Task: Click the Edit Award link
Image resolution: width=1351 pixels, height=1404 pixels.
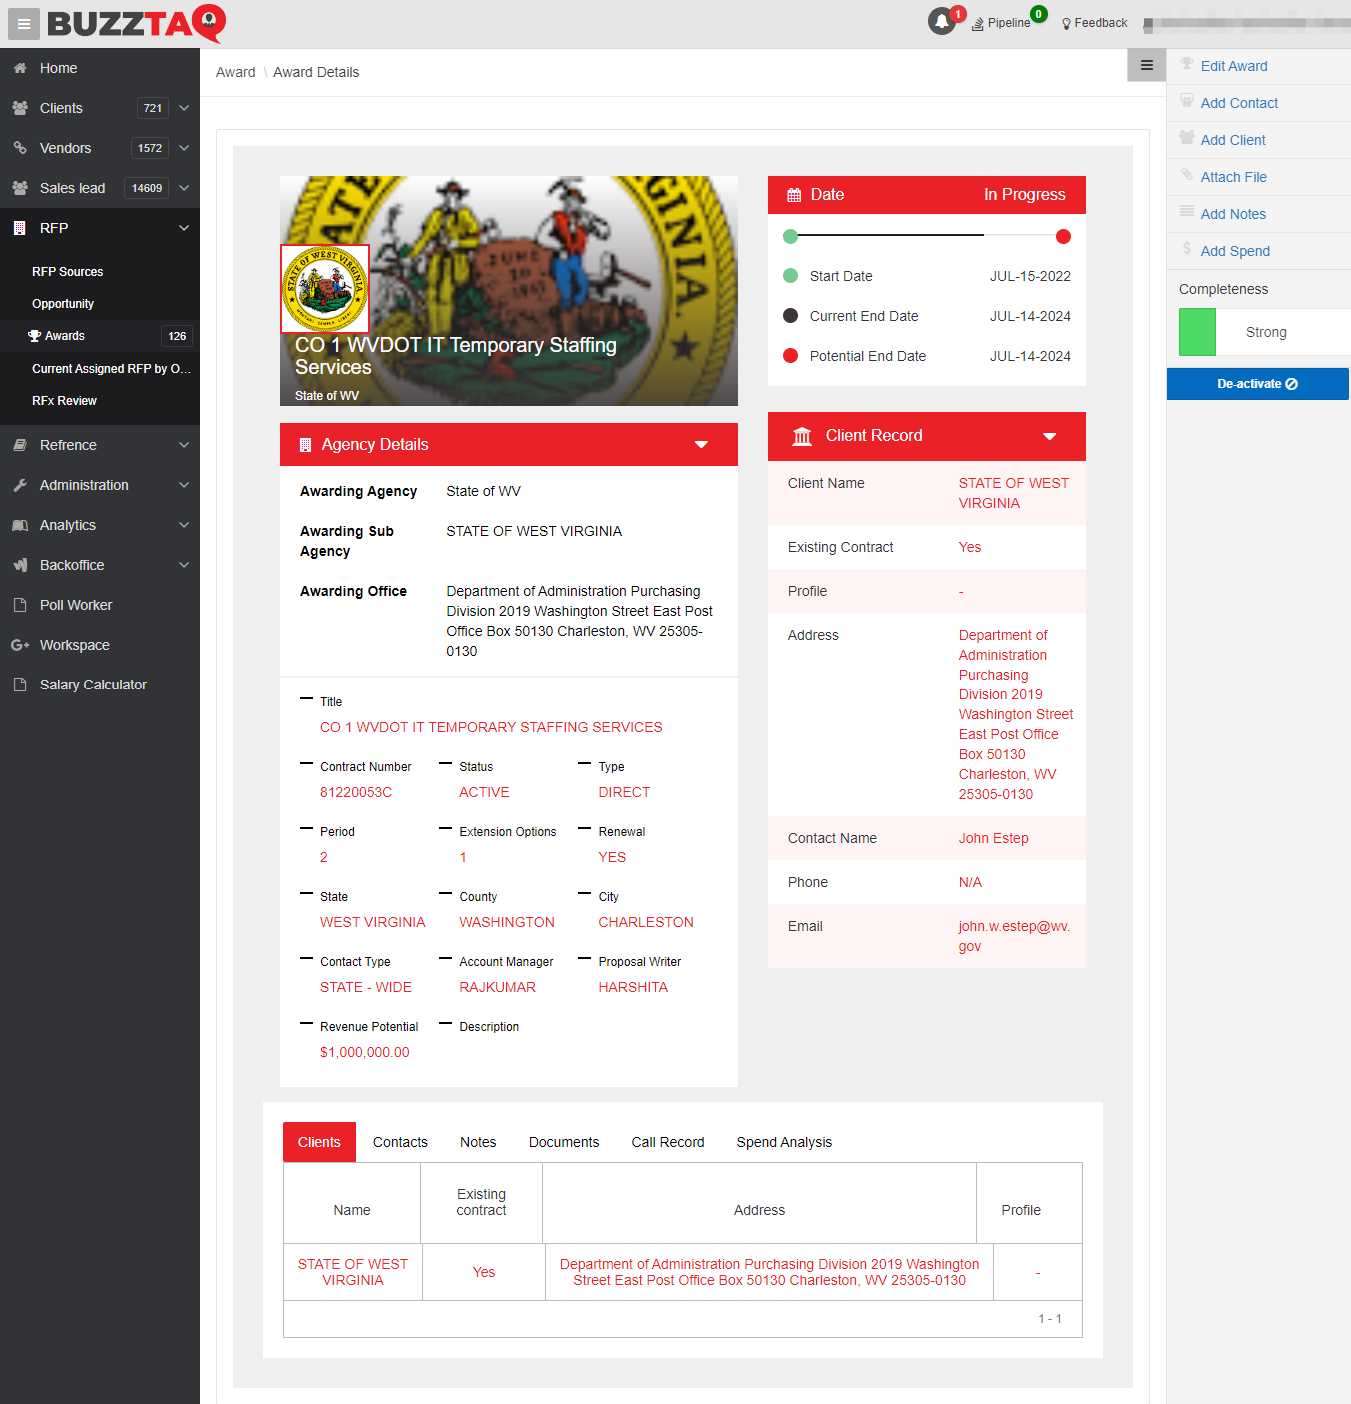Action: [x=1234, y=66]
